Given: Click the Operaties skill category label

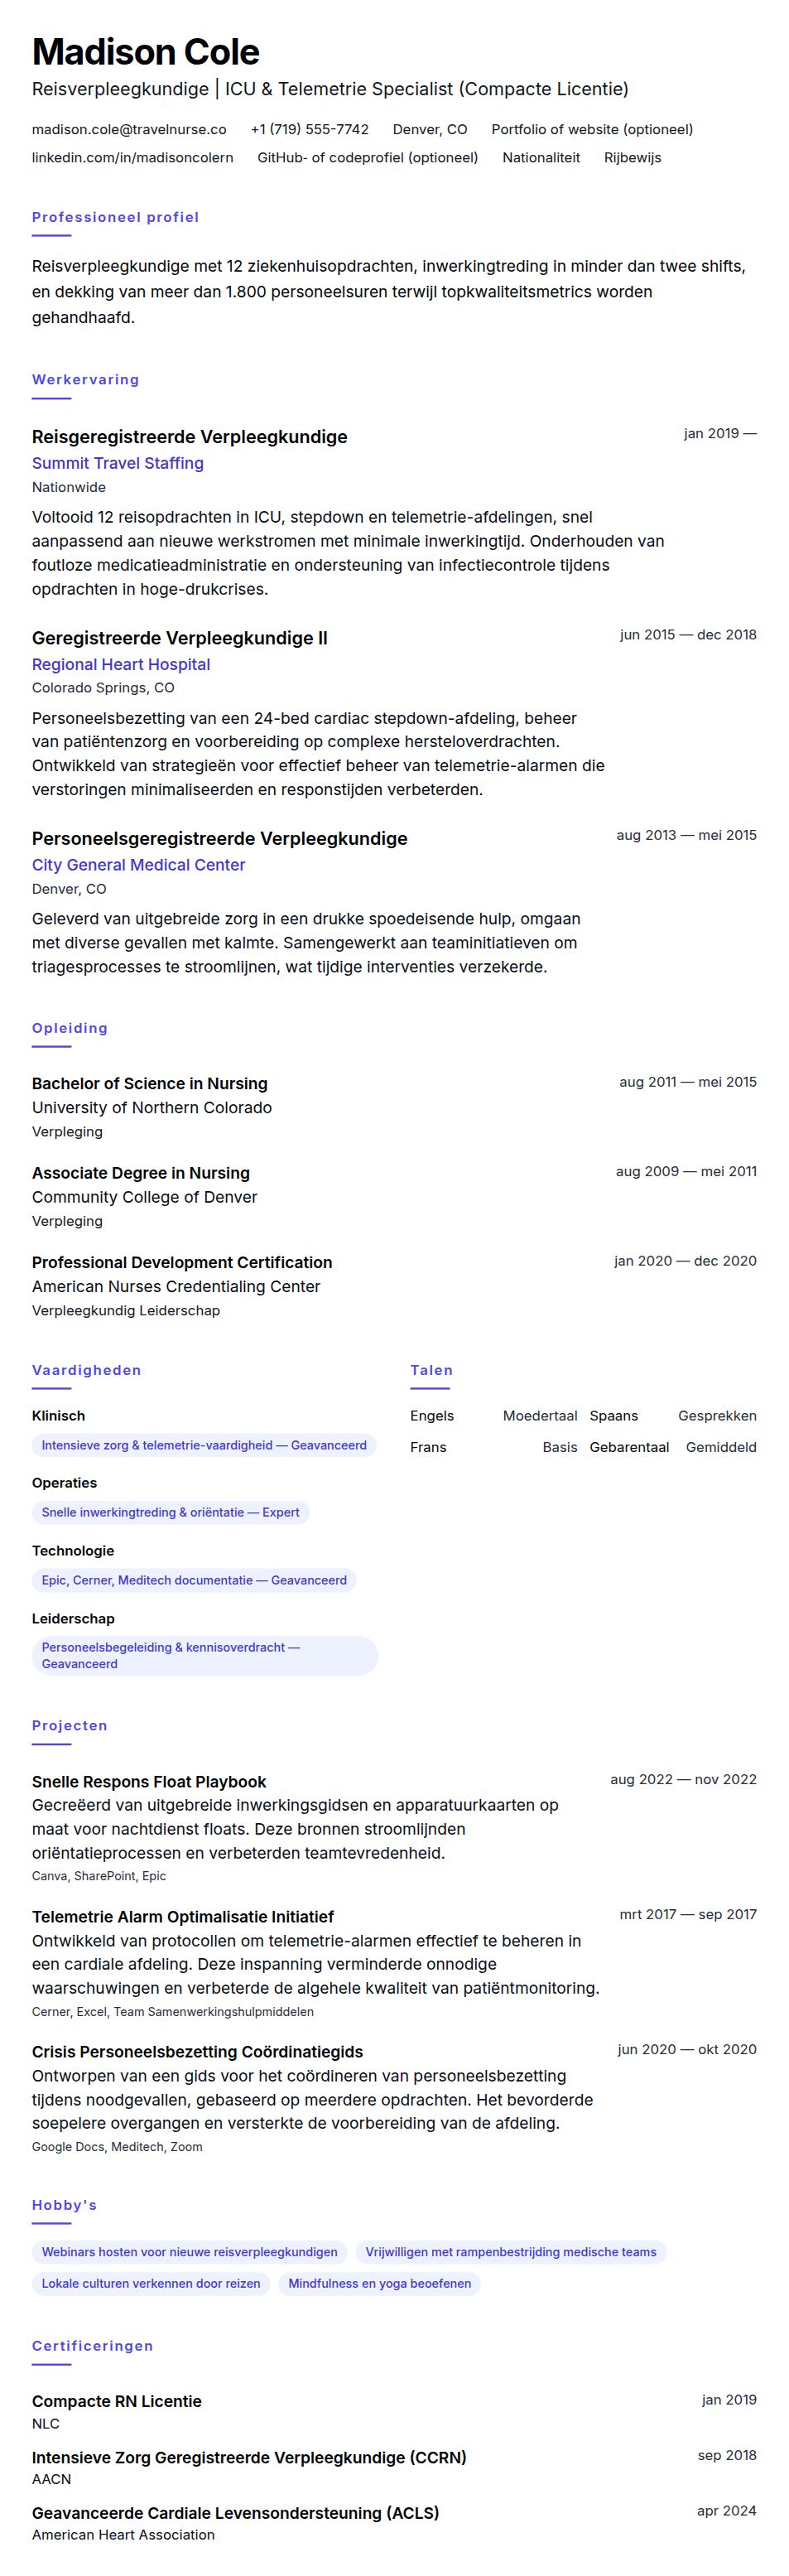Looking at the screenshot, I should (x=64, y=1483).
